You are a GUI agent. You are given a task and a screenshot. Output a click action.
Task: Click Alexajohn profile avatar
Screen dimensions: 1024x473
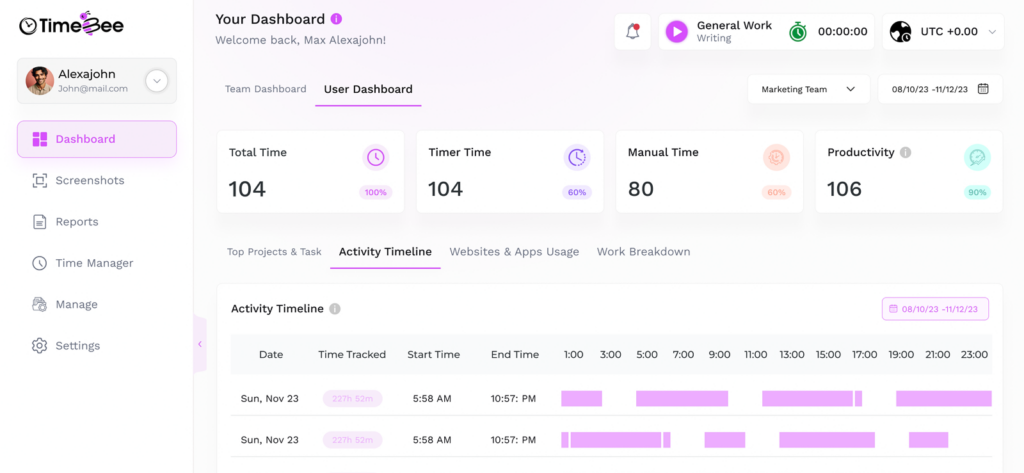[40, 80]
